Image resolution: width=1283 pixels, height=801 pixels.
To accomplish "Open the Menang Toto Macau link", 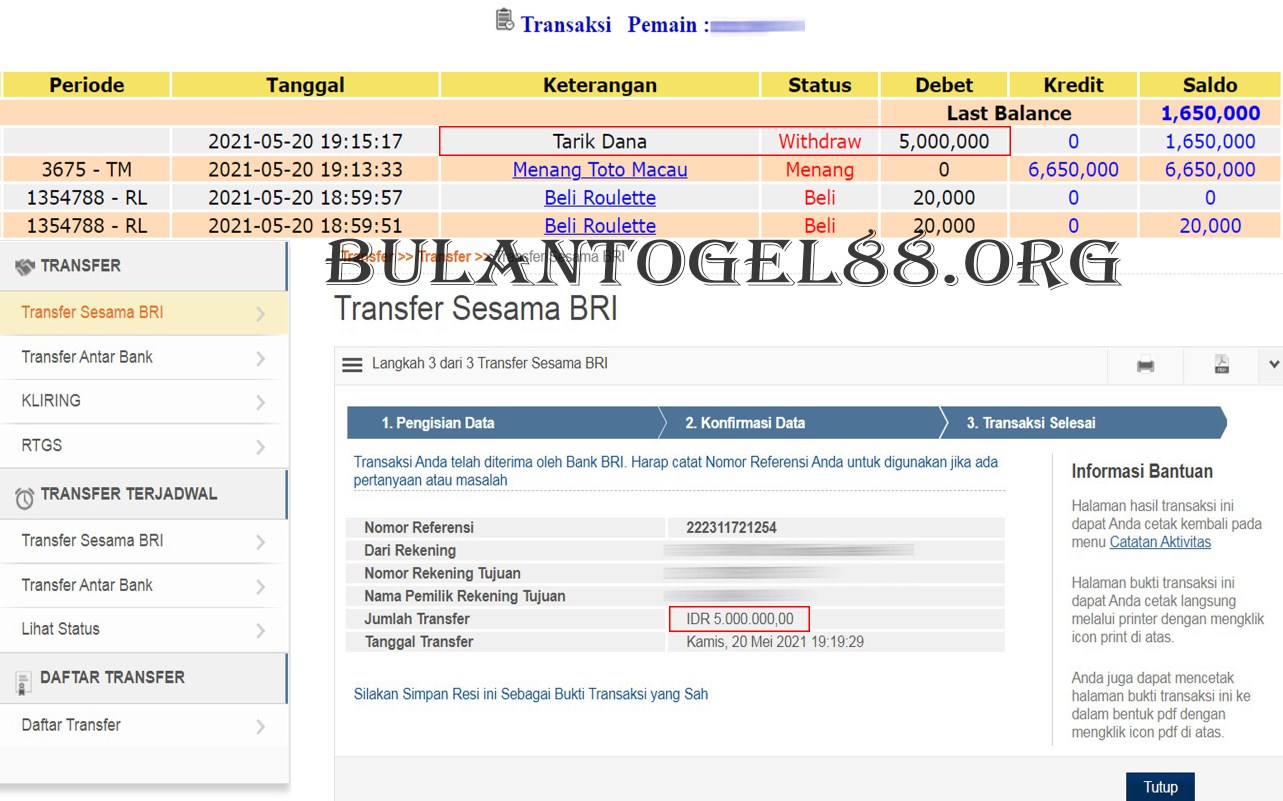I will (x=600, y=170).
